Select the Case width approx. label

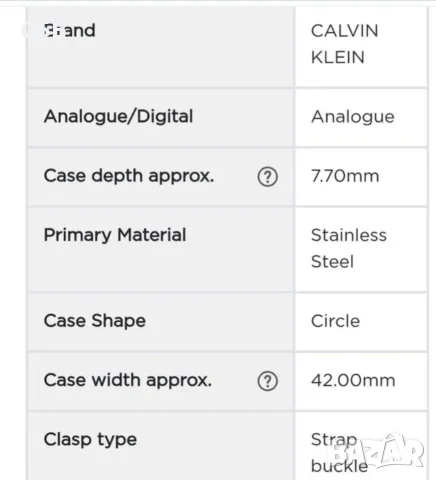128,380
